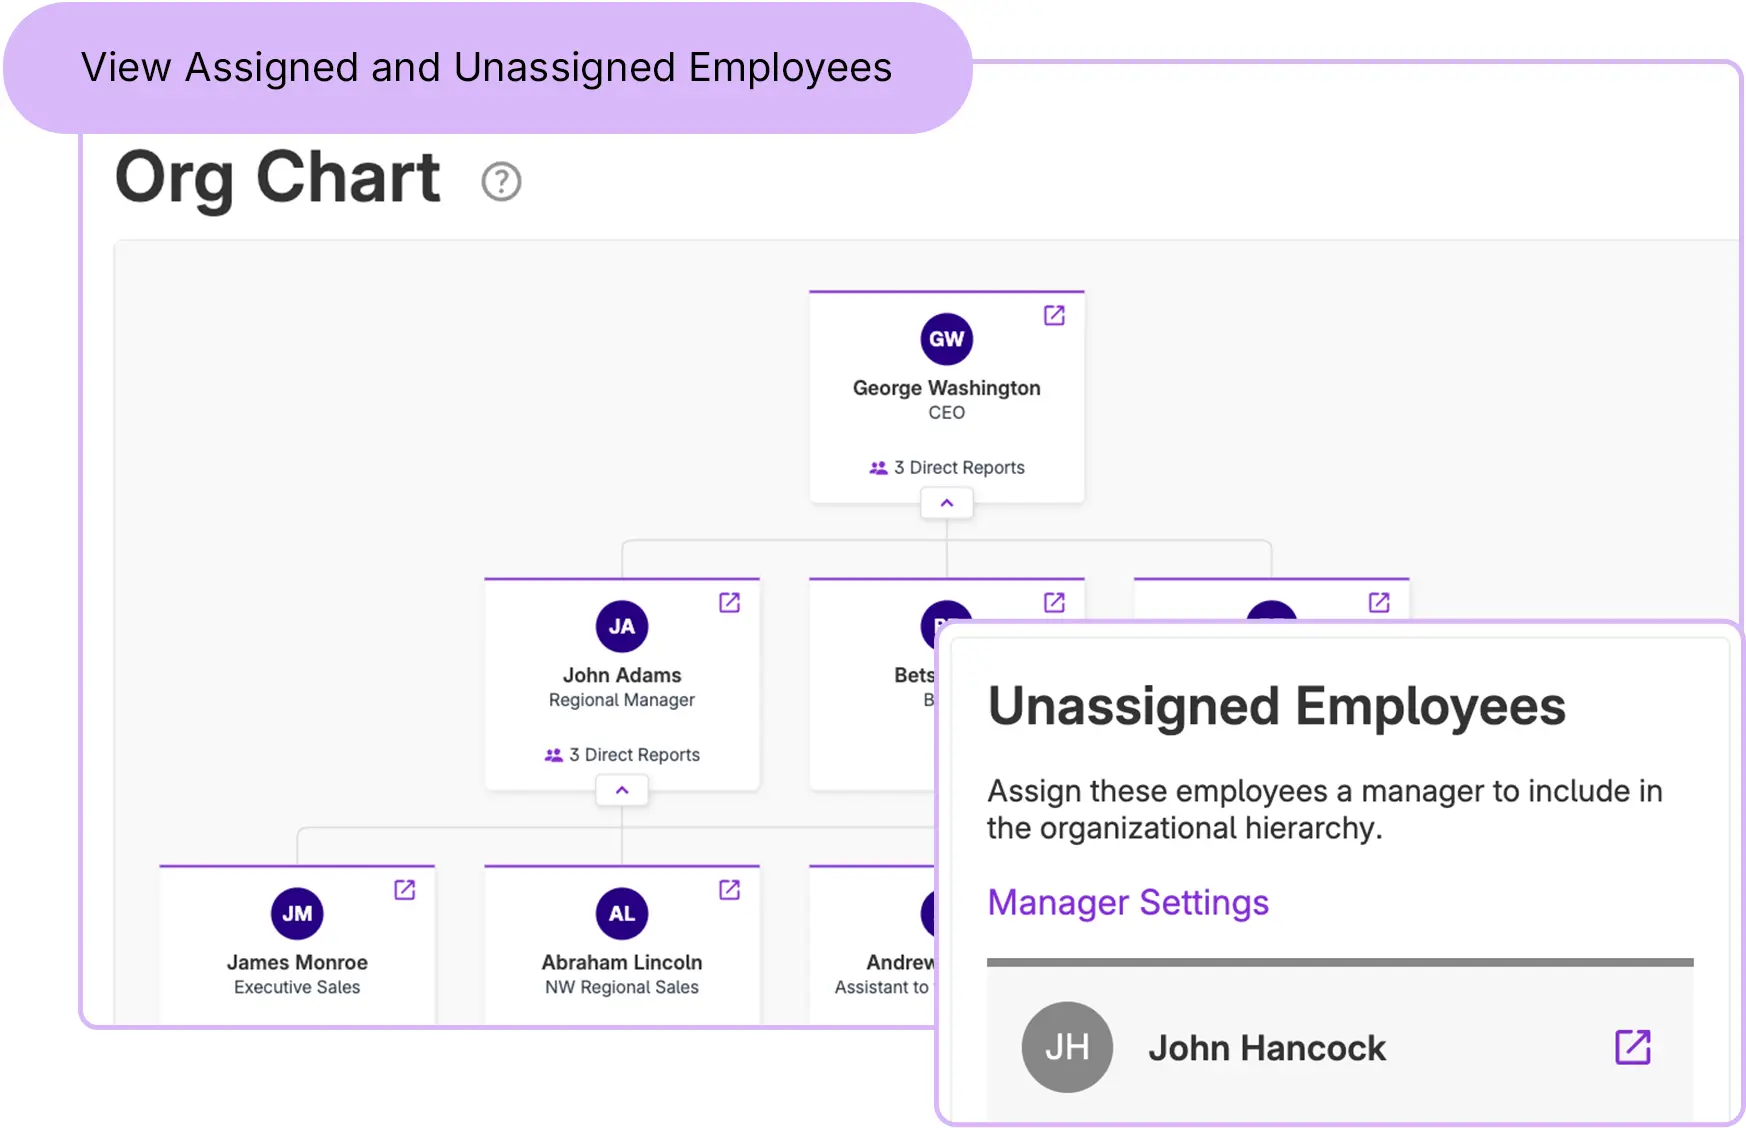Open George Washington's profile via external-link icon
This screenshot has height=1128, width=1746.
1054,316
